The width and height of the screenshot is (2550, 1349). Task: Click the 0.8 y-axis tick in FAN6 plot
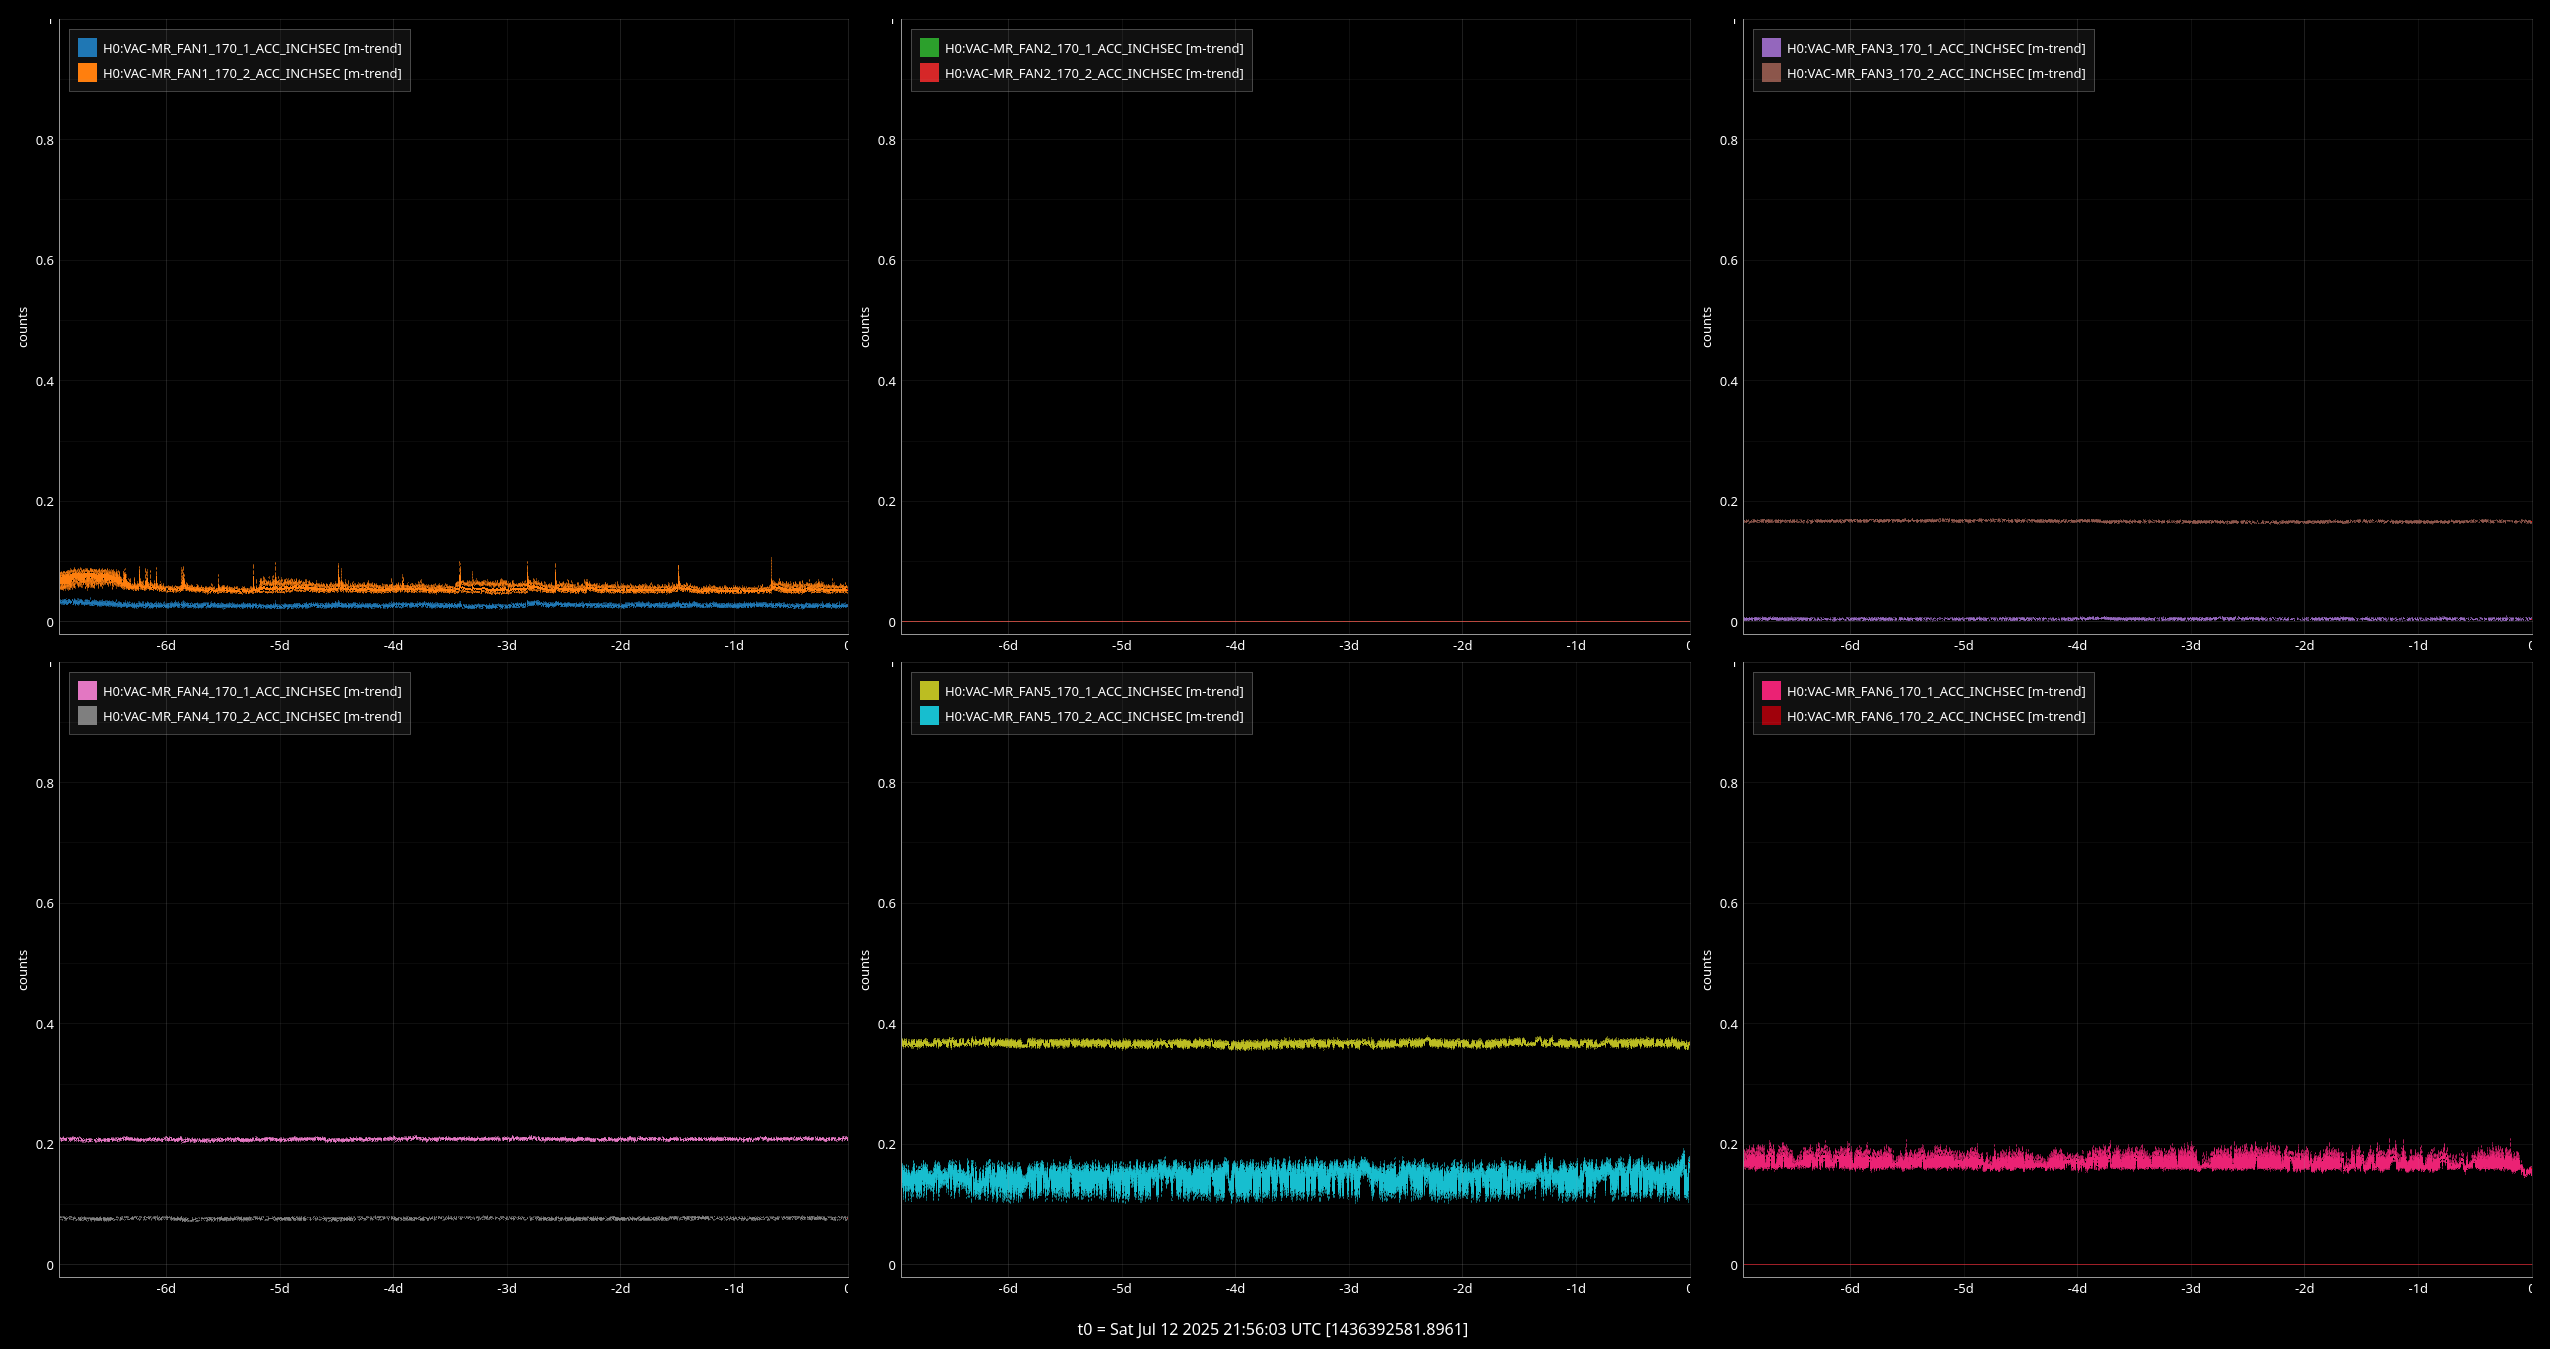1729,784
